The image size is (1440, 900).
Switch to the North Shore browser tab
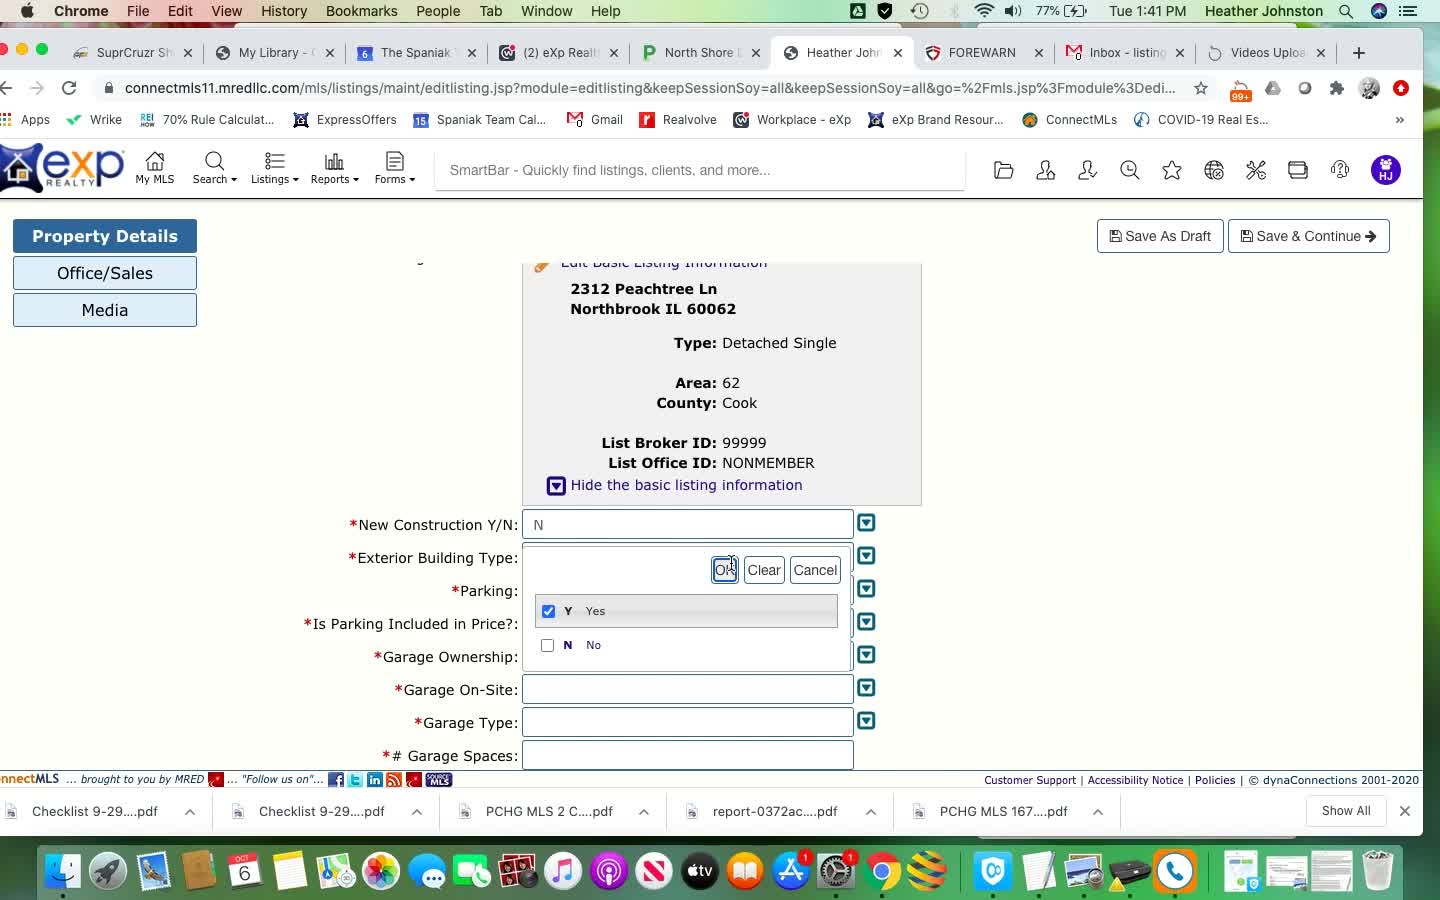pyautogui.click(x=700, y=53)
